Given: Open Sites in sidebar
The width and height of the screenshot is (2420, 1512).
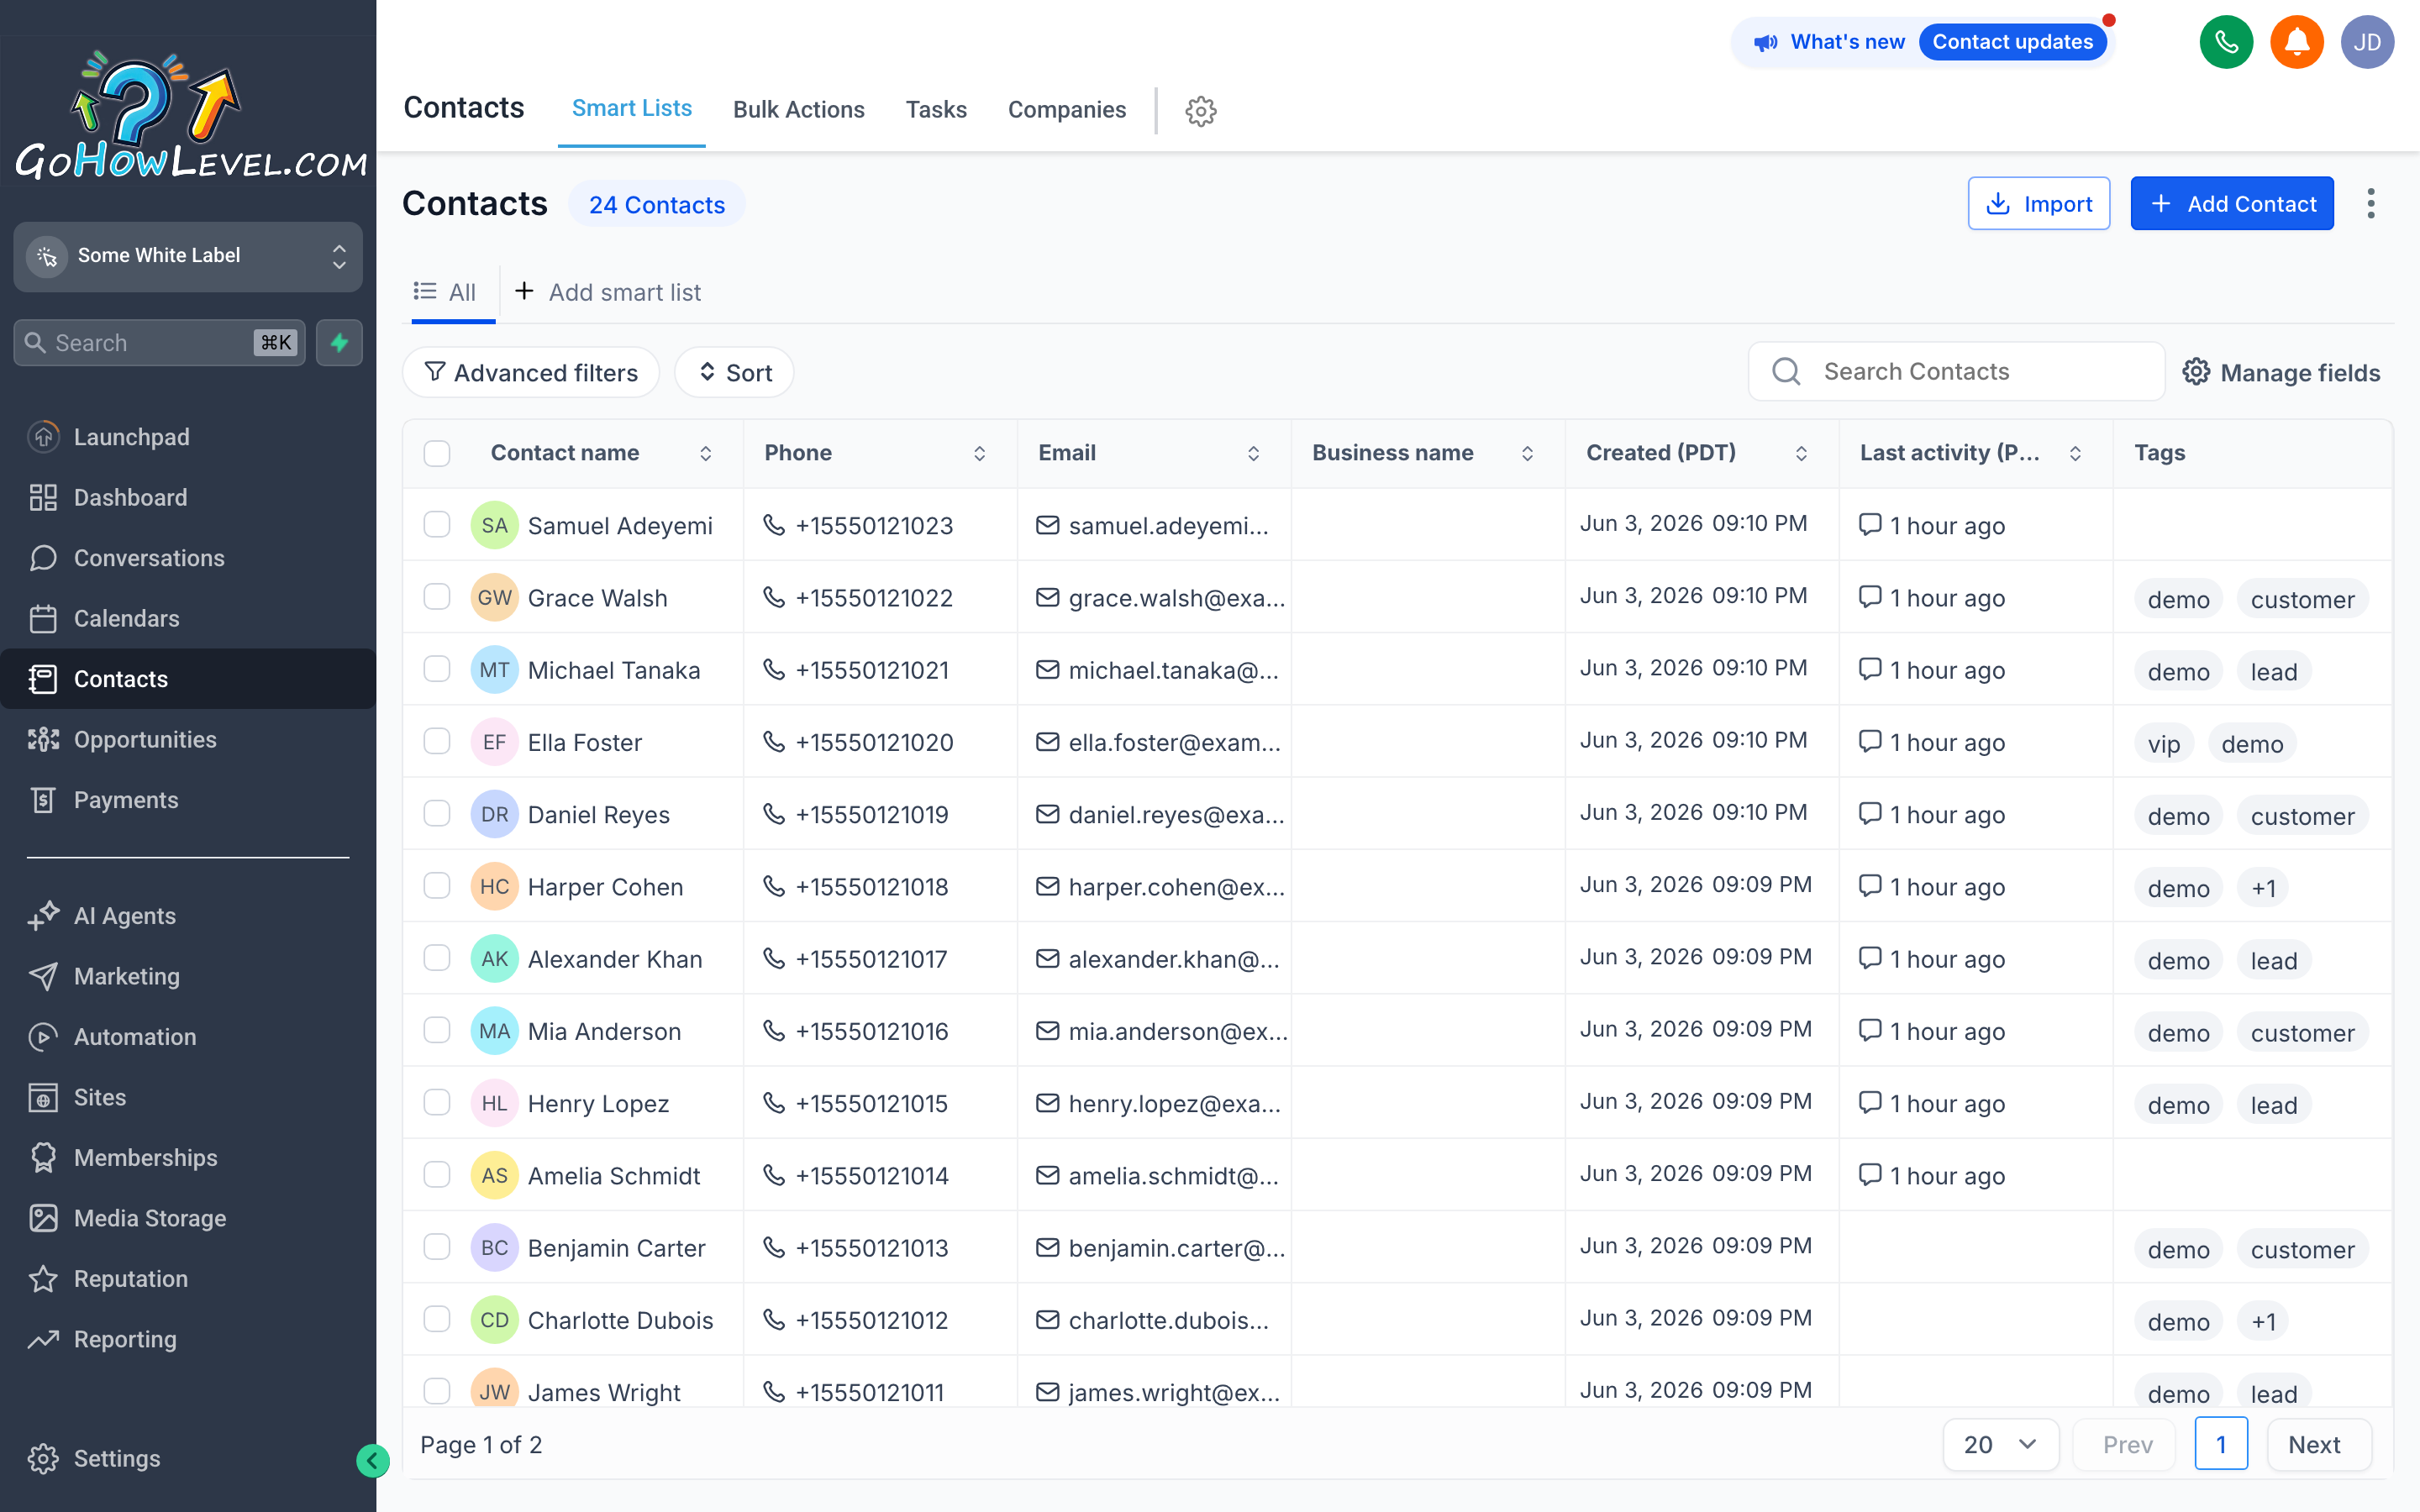Looking at the screenshot, I should 188,1097.
